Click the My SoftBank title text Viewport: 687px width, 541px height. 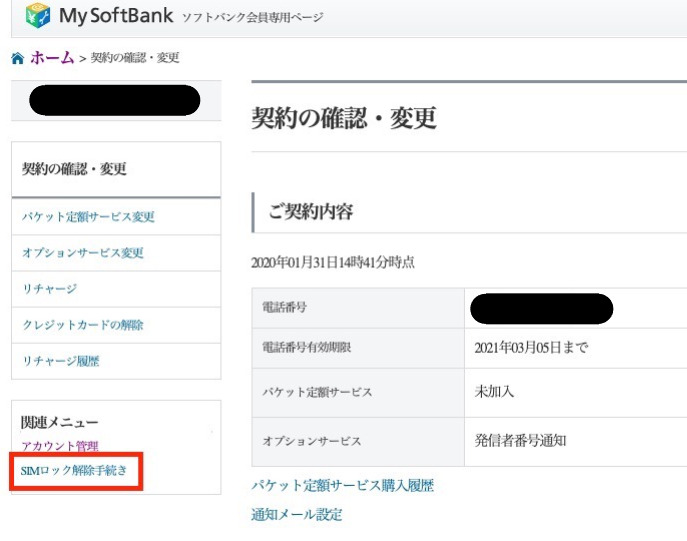coord(116,16)
